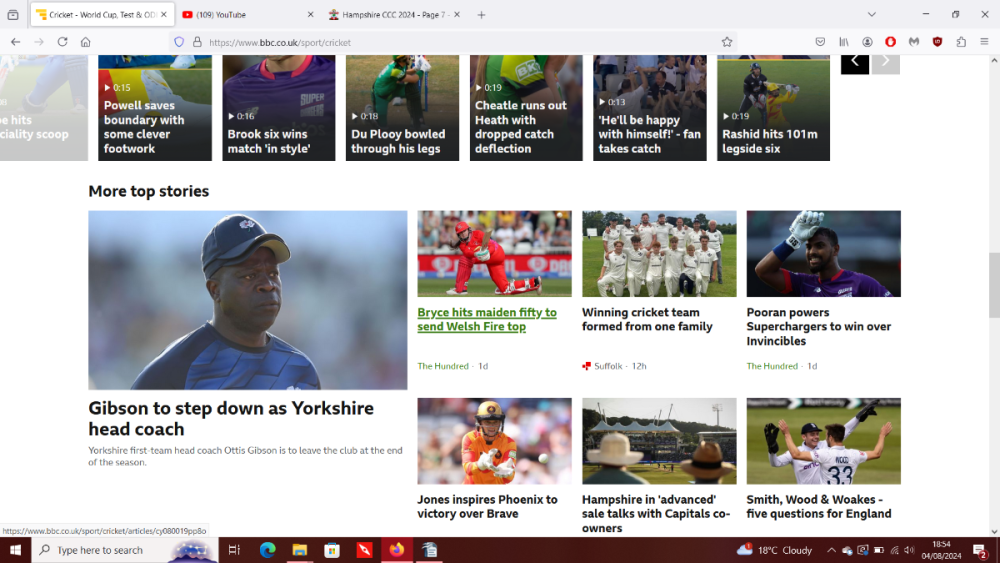The image size is (1000, 563).
Task: Play the 'Rashid hits 101m legside six' video
Action: [773, 108]
